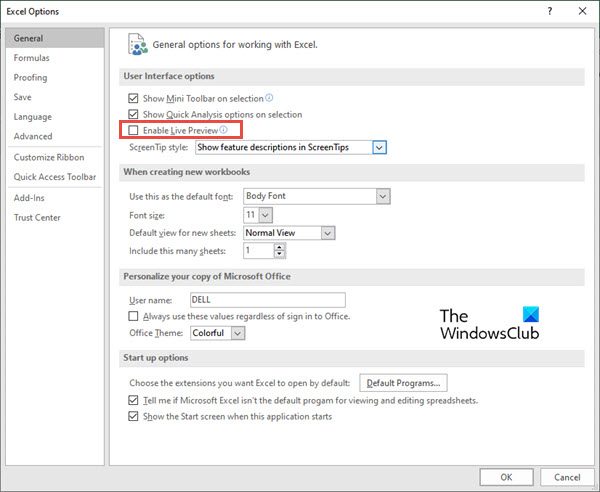
Task: Click the User name field
Action: click(268, 300)
